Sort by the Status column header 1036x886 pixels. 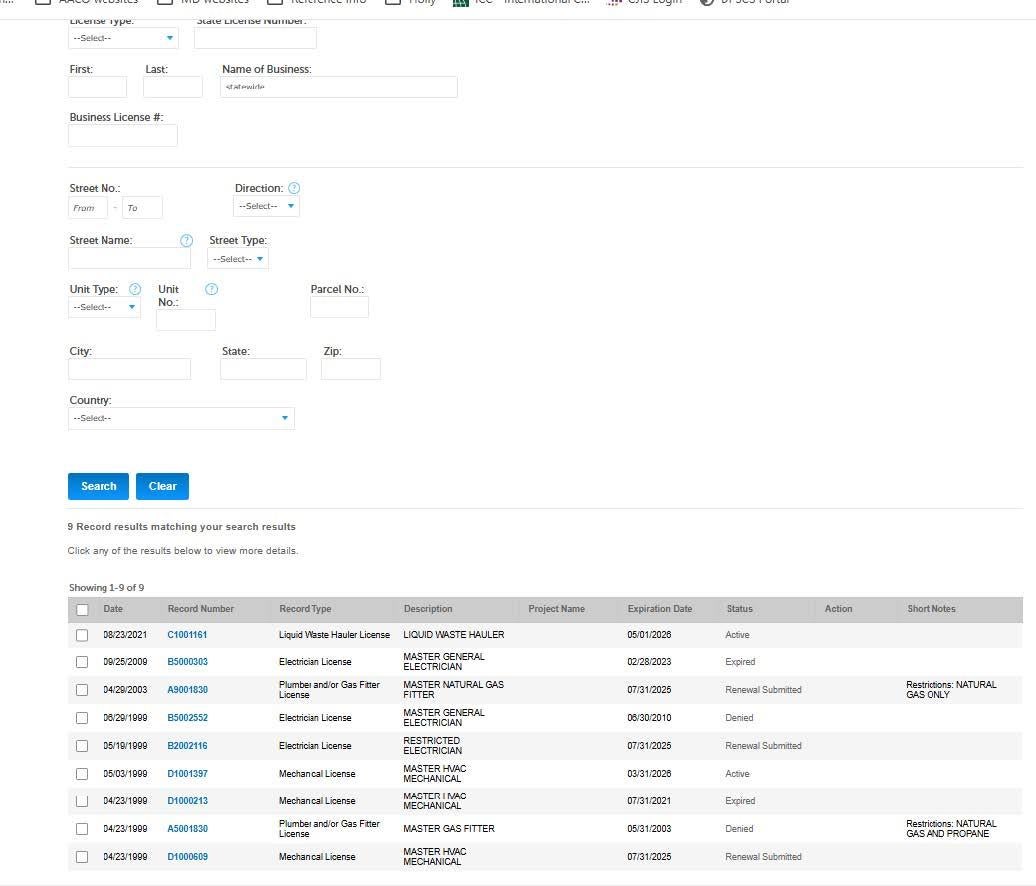click(739, 609)
